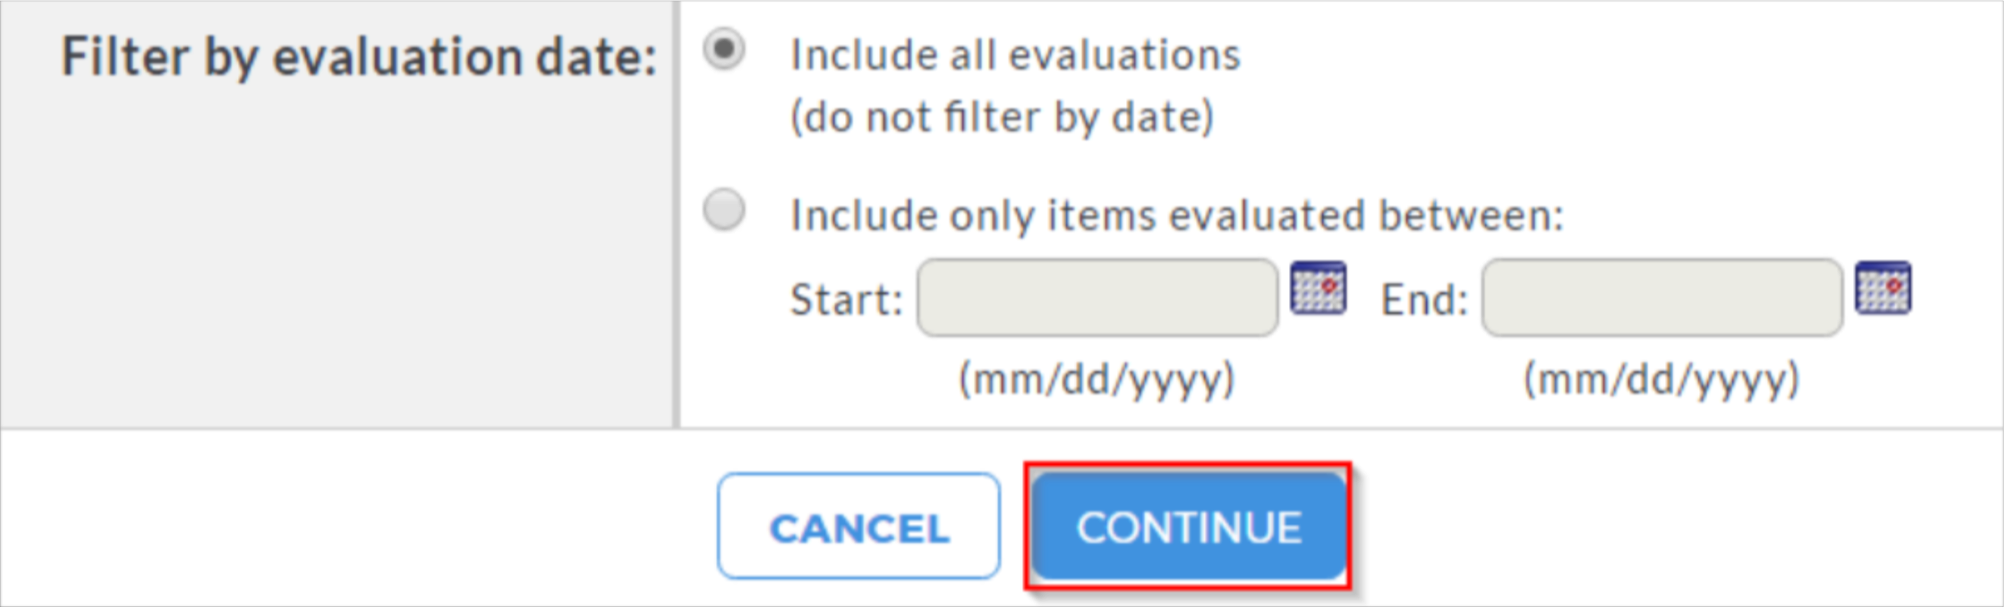
Task: Select 'Include only items evaluated between' radio button
Action: pyautogui.click(x=723, y=210)
